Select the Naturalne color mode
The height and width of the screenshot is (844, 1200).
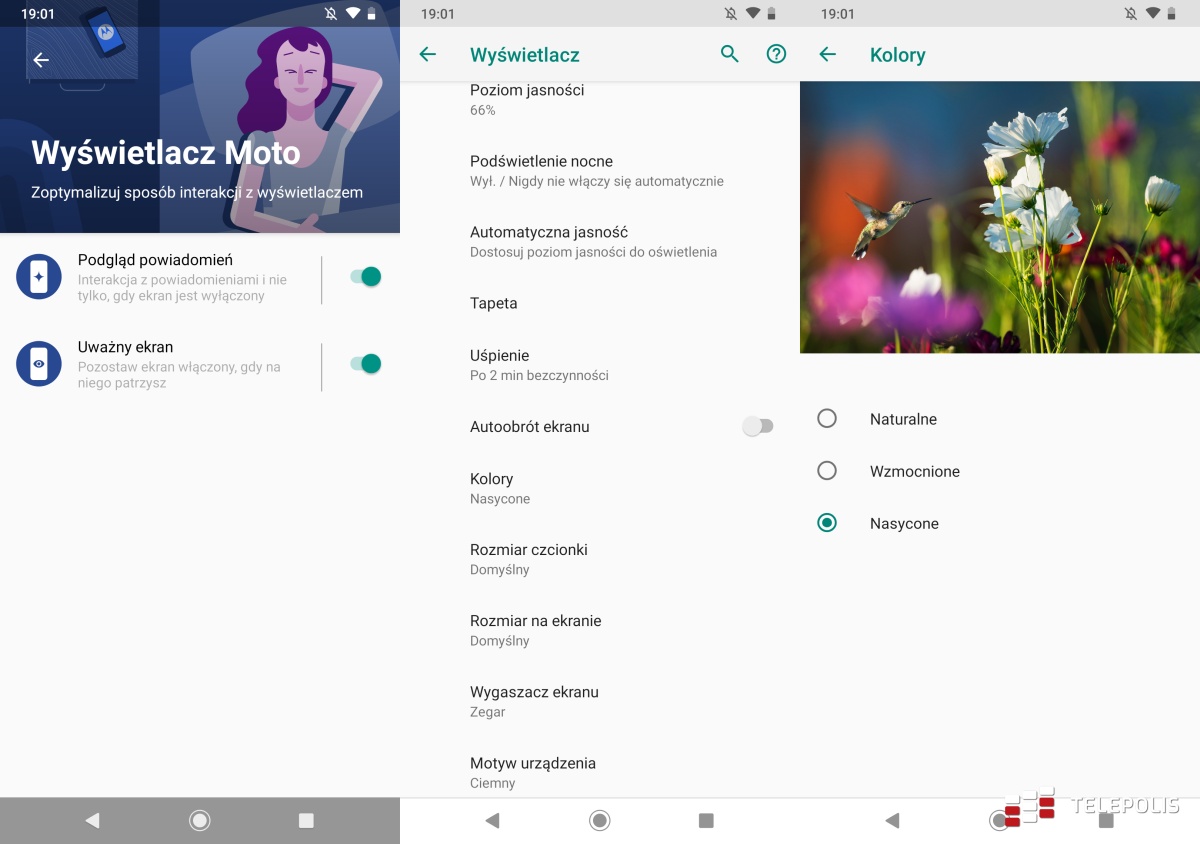827,419
